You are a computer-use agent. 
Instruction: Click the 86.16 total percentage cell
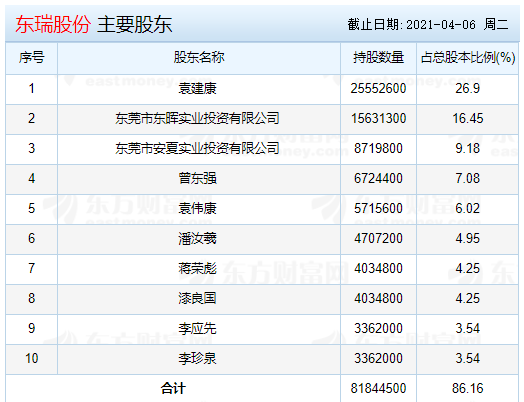click(x=468, y=388)
